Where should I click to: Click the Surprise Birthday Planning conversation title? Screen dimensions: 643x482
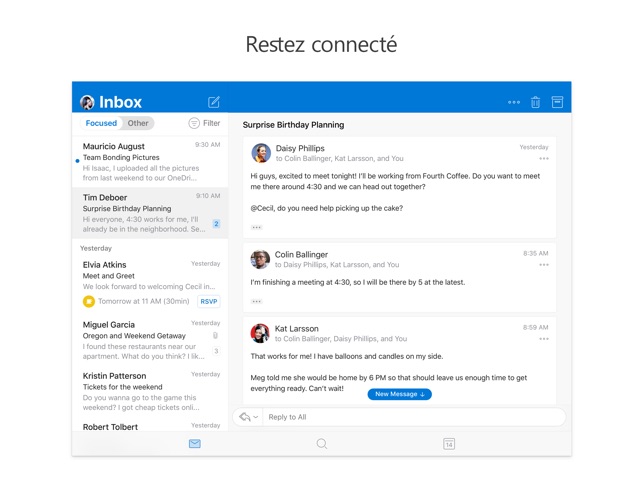point(293,125)
